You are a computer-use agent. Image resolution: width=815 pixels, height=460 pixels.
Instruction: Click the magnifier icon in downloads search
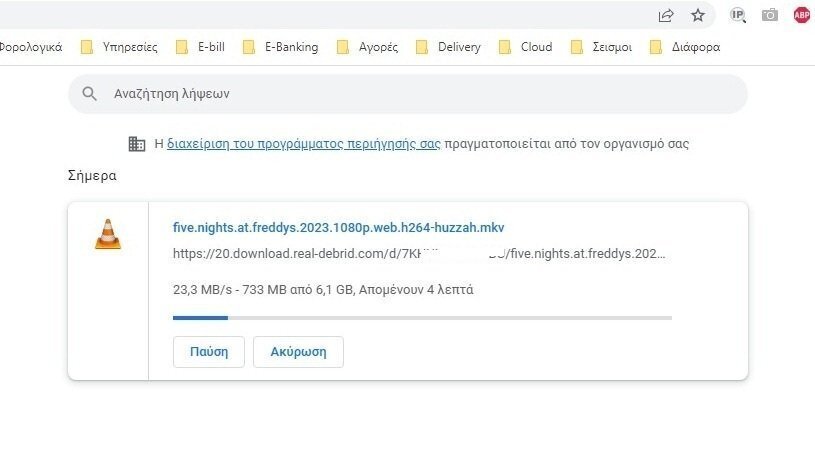89,94
